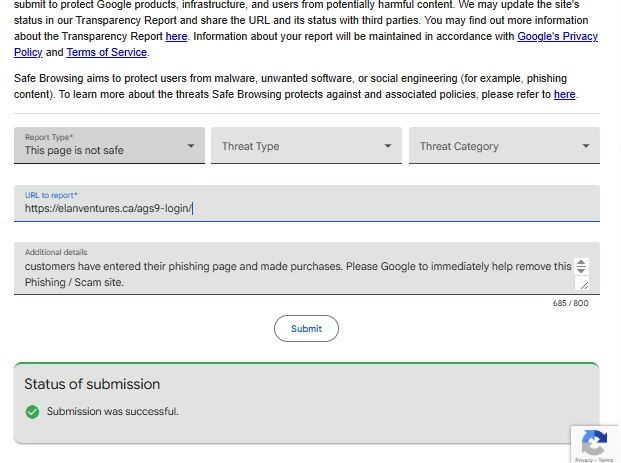Image resolution: width=621 pixels, height=463 pixels.
Task: Click the reCAPTCHA logo icon
Action: 594,443
